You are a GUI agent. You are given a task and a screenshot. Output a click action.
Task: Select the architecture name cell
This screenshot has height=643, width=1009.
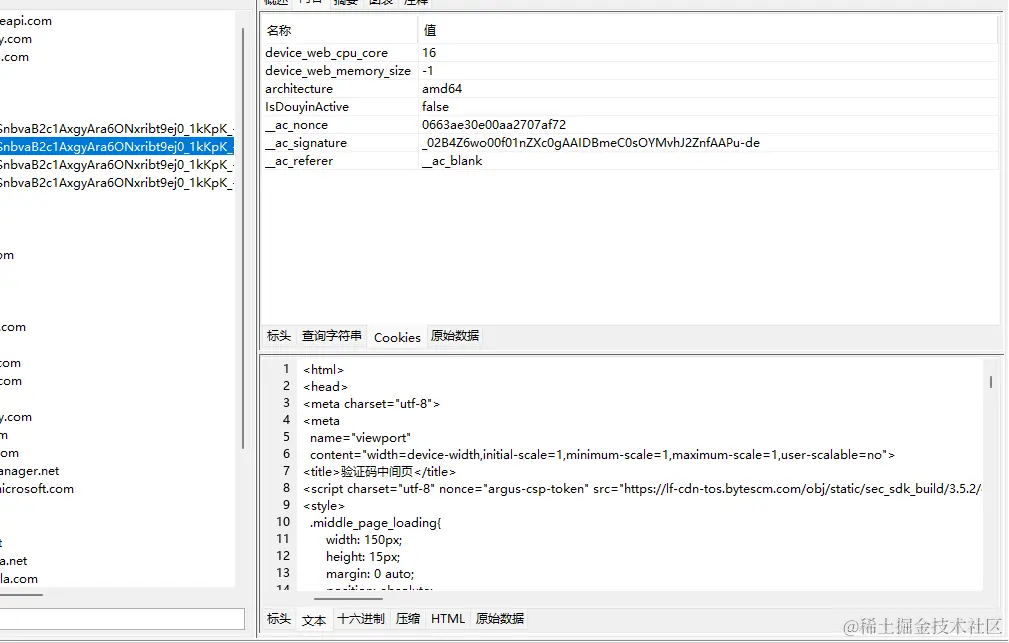[x=299, y=89]
